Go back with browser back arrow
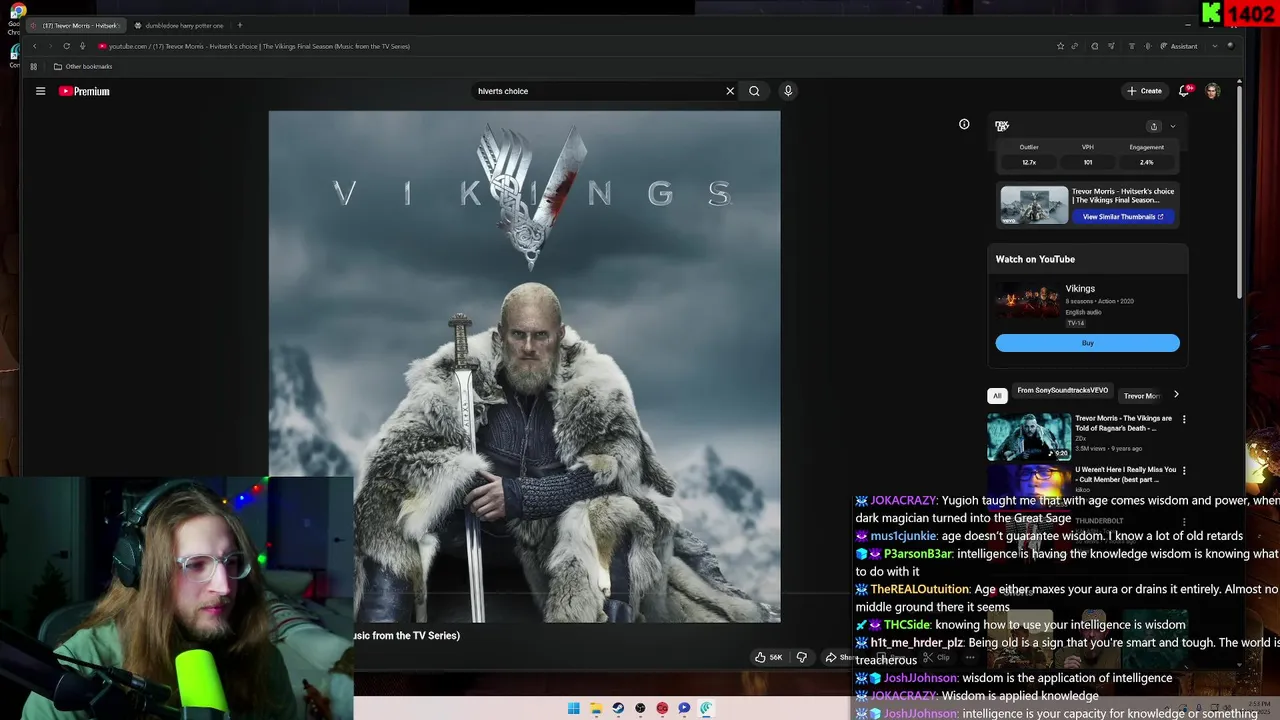Image resolution: width=1280 pixels, height=720 pixels. pos(34,46)
